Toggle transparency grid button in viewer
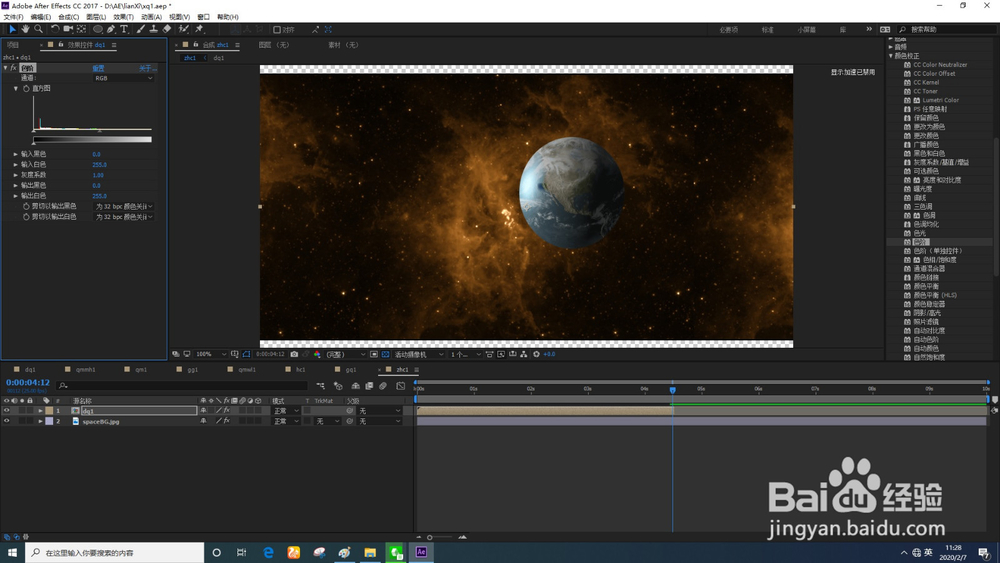Screen dimensions: 1000x563 pos(385,354)
